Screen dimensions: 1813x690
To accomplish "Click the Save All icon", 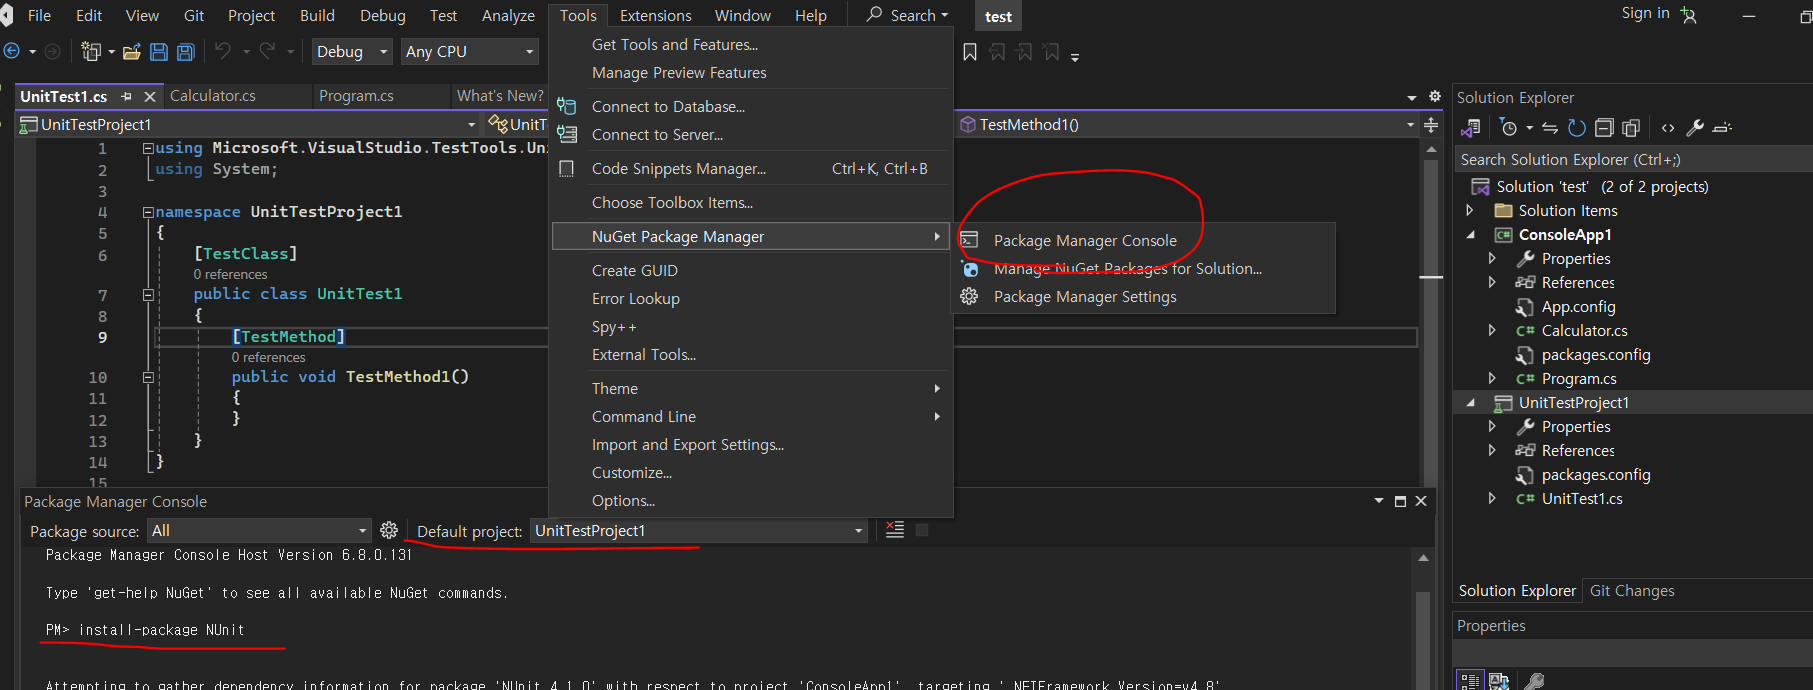I will coord(185,51).
